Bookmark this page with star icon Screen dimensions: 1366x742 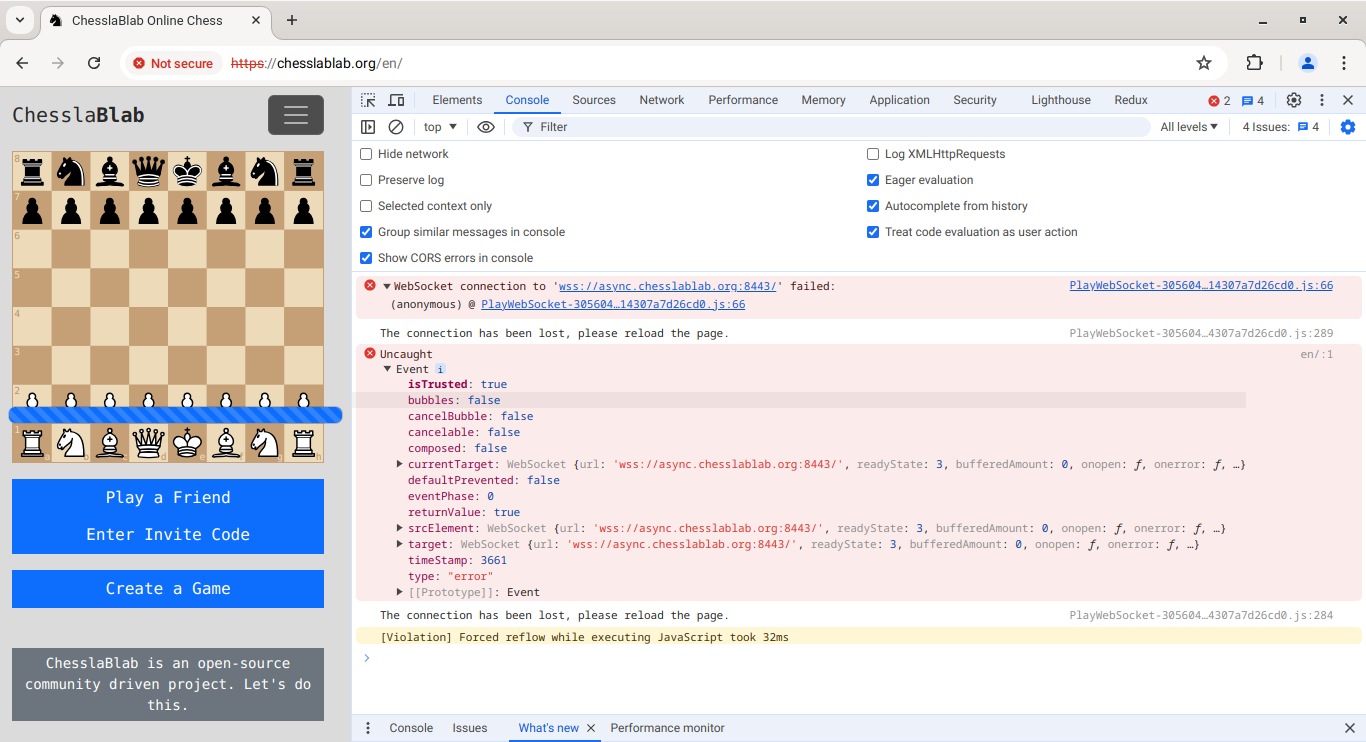(1204, 63)
